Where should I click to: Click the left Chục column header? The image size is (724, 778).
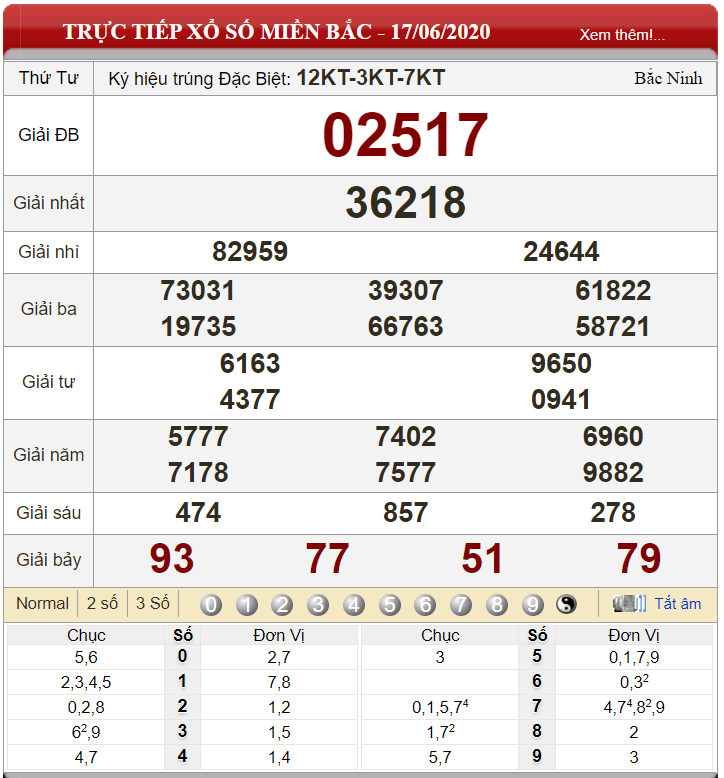click(86, 635)
